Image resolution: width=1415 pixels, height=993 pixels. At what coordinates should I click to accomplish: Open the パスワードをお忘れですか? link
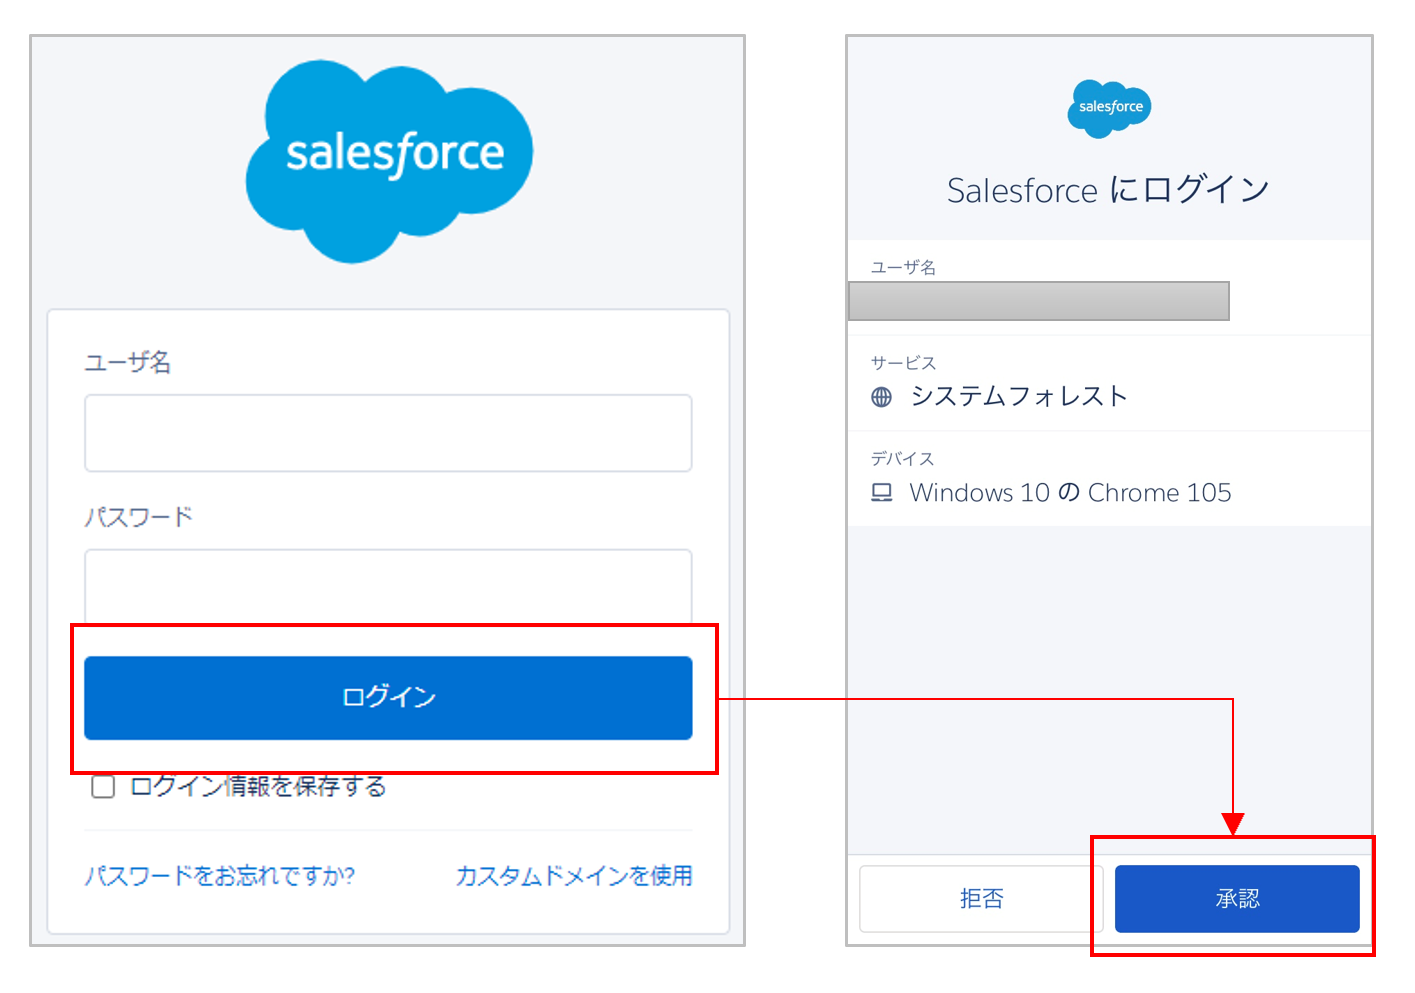pyautogui.click(x=220, y=876)
